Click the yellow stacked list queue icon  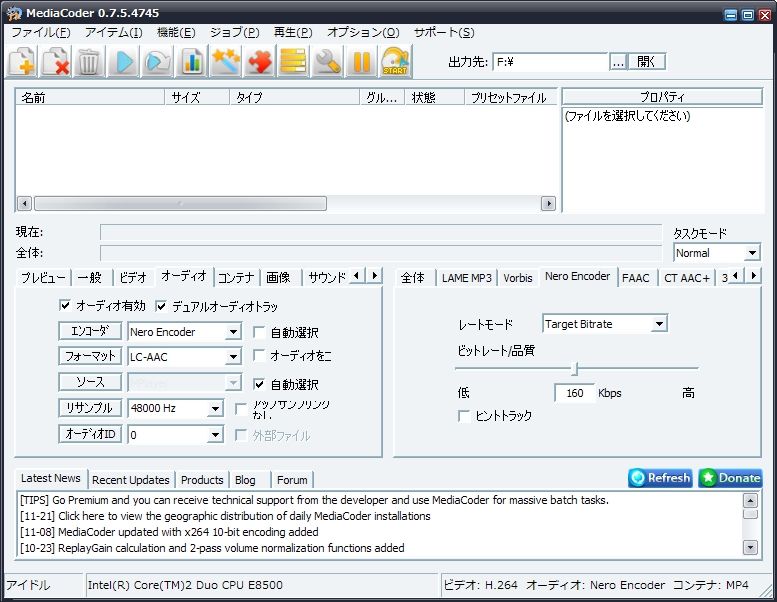[x=293, y=61]
